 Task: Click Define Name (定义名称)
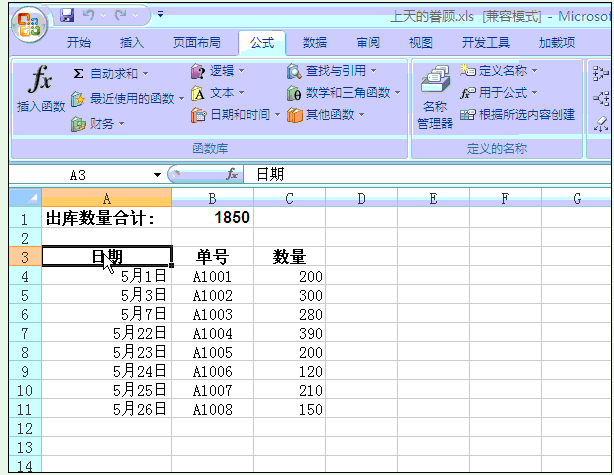coord(498,71)
